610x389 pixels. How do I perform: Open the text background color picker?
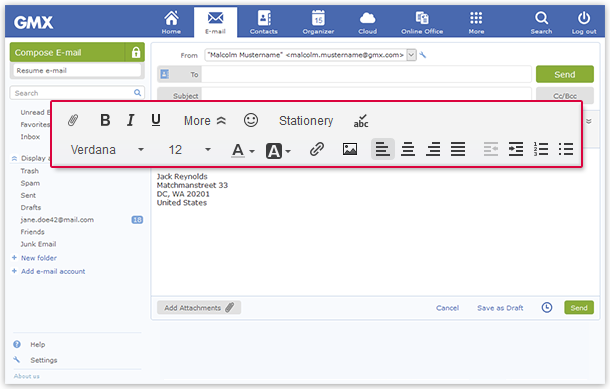(x=278, y=151)
